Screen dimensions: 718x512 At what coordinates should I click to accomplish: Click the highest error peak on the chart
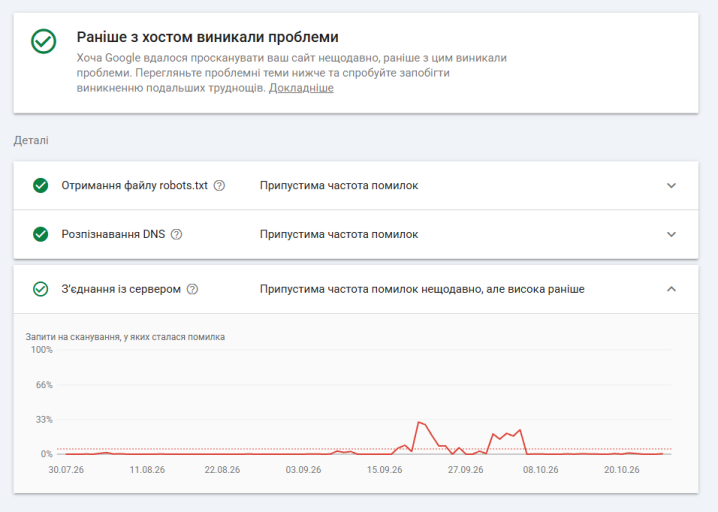(x=419, y=422)
